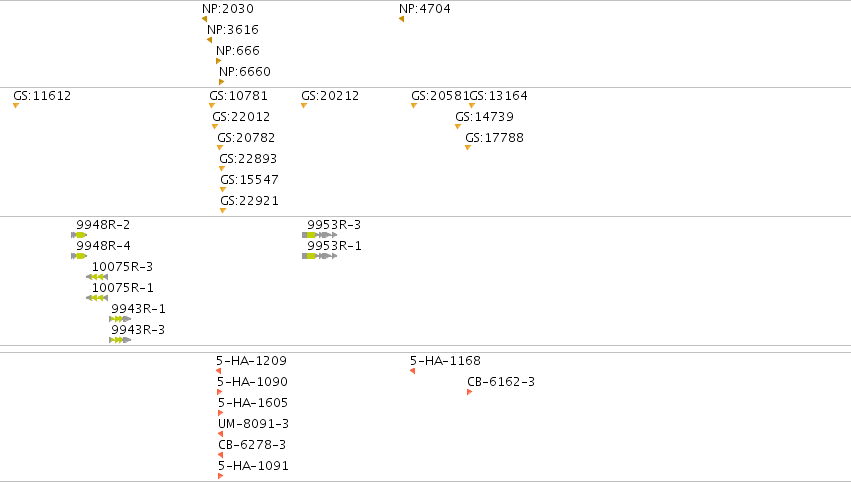Image resolution: width=851 pixels, height=482 pixels.
Task: Select the GS:17788 insertion marker
Action: 468,148
